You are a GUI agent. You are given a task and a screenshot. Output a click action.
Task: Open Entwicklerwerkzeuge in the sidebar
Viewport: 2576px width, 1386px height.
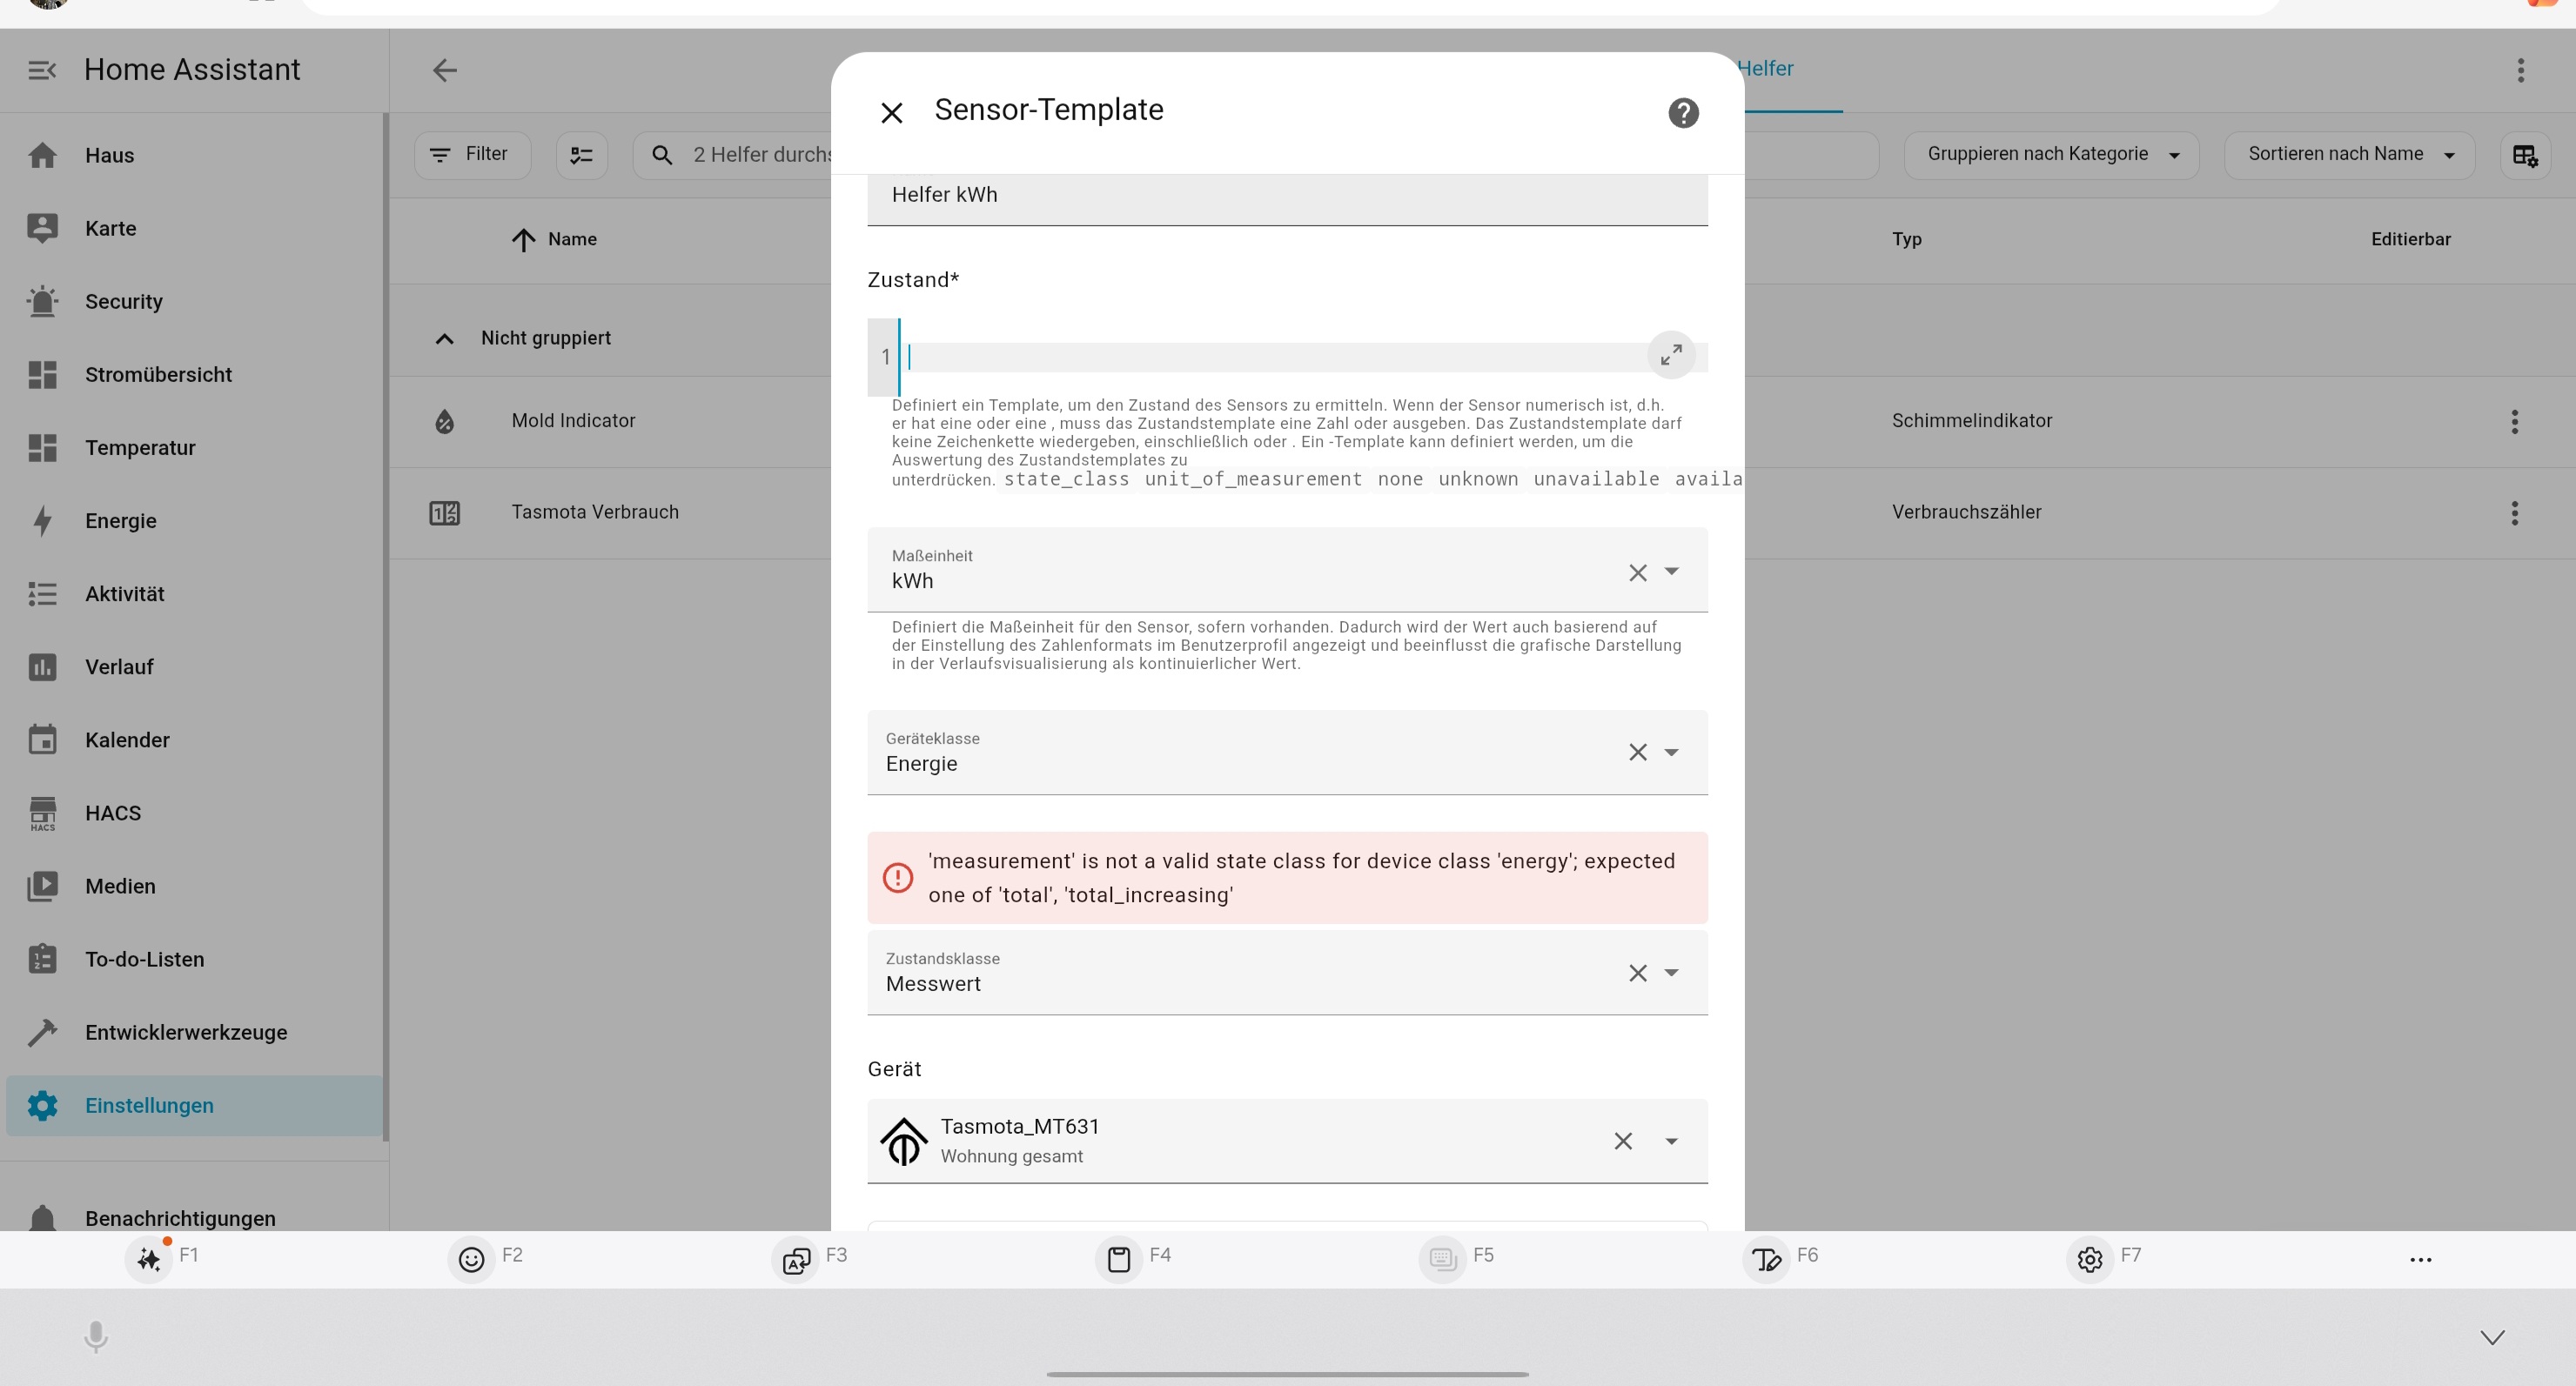click(186, 1032)
